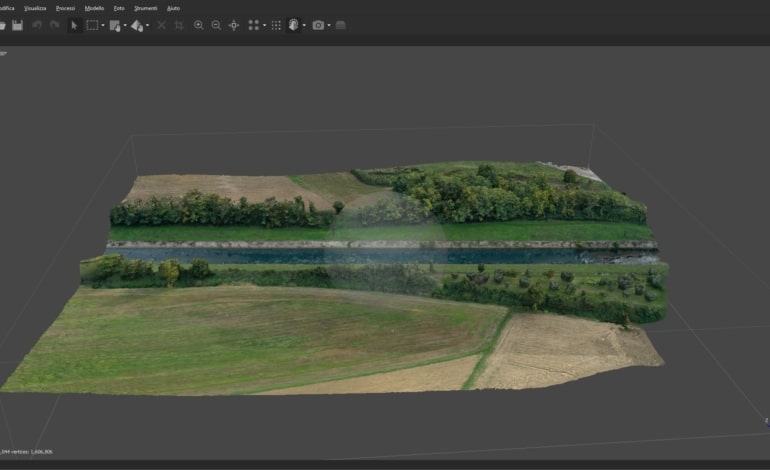The height and width of the screenshot is (470, 770).
Task: Click the dense cloud grid icon
Action: [x=276, y=26]
